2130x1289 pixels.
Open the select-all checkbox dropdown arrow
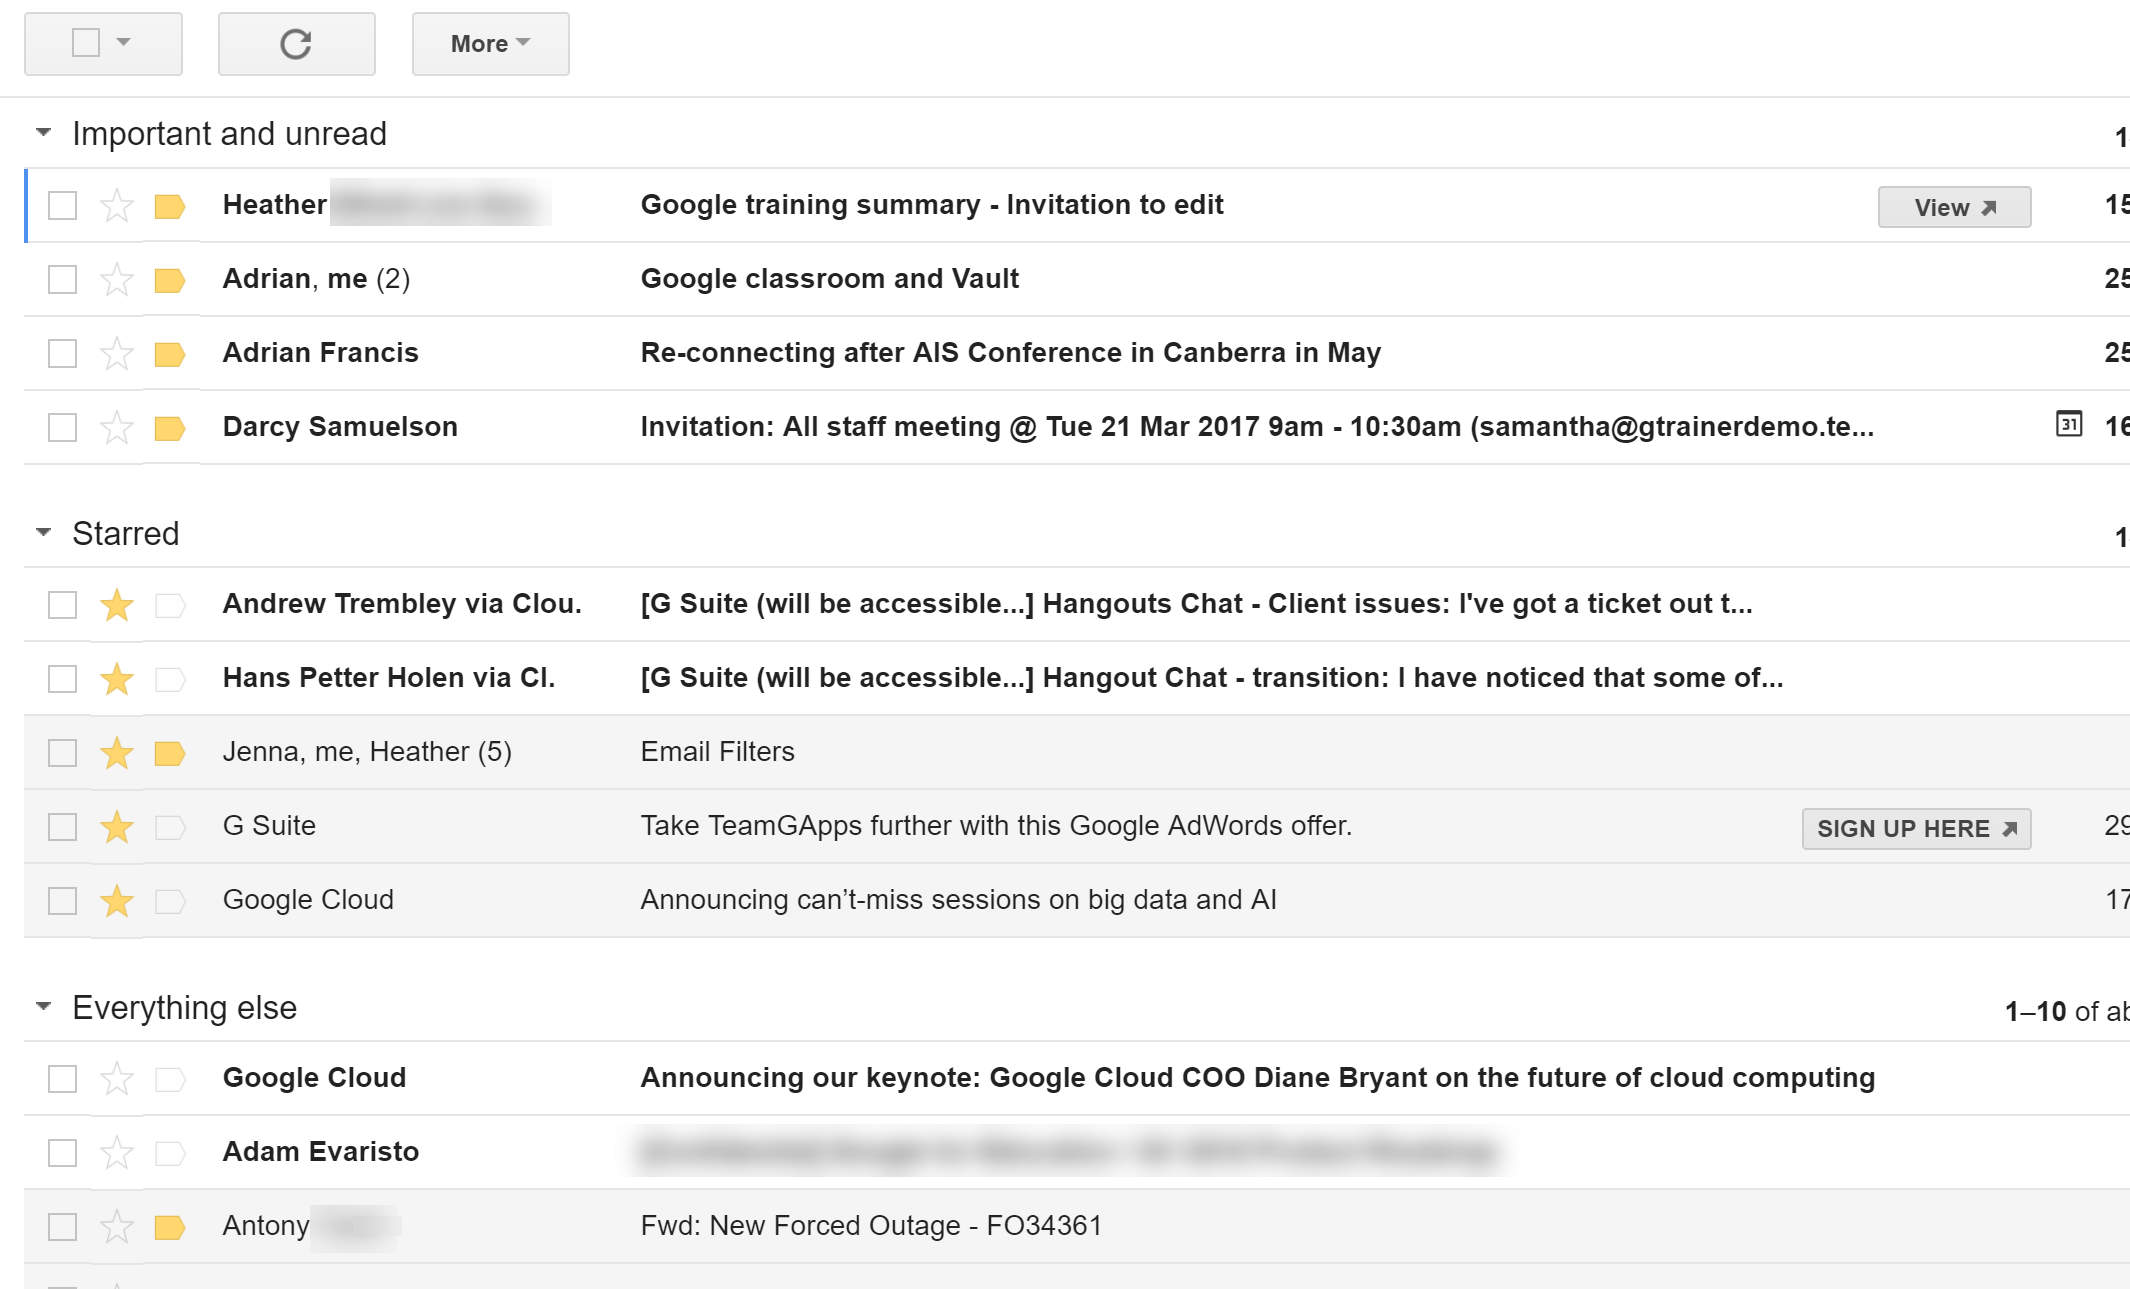pyautogui.click(x=124, y=42)
